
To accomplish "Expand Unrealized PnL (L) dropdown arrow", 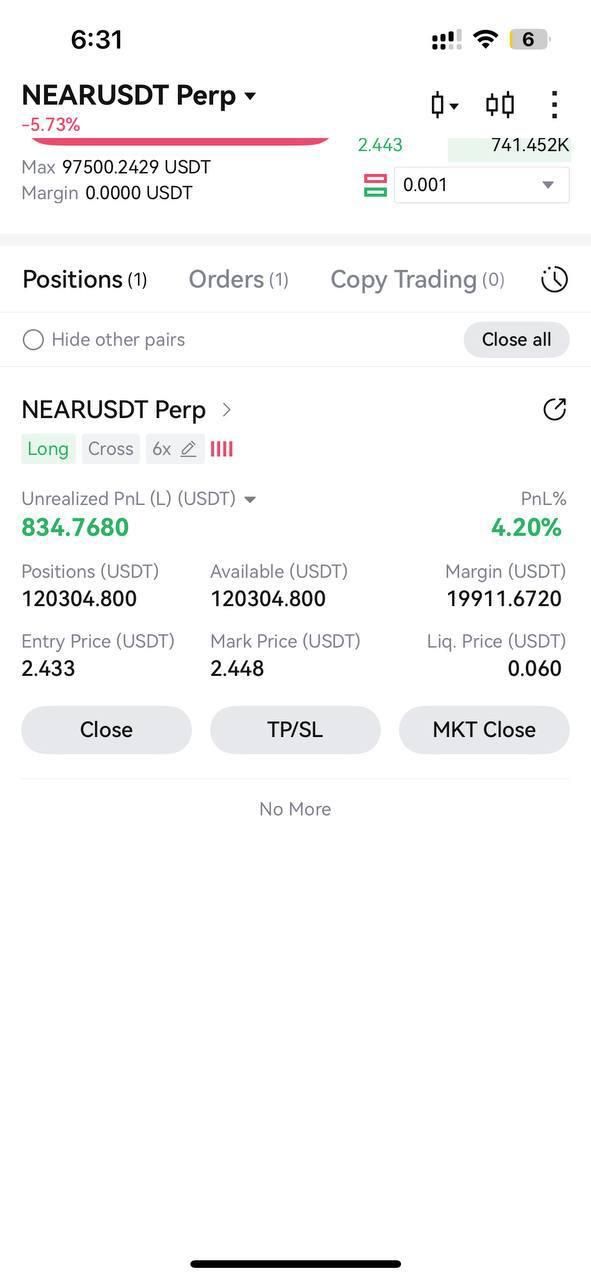I will point(250,499).
